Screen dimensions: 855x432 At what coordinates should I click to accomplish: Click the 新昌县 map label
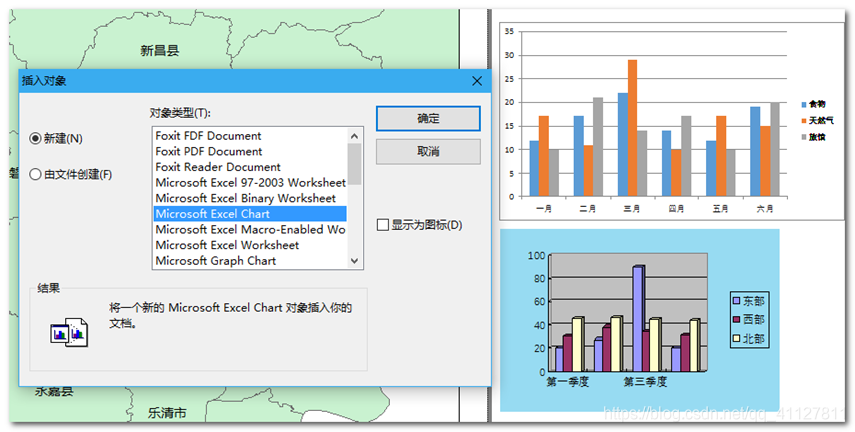tap(160, 51)
